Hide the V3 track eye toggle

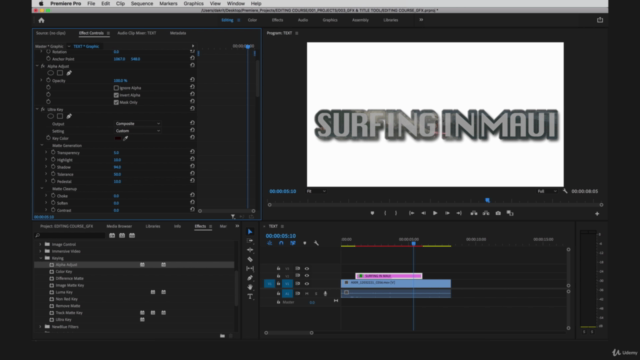point(307,269)
